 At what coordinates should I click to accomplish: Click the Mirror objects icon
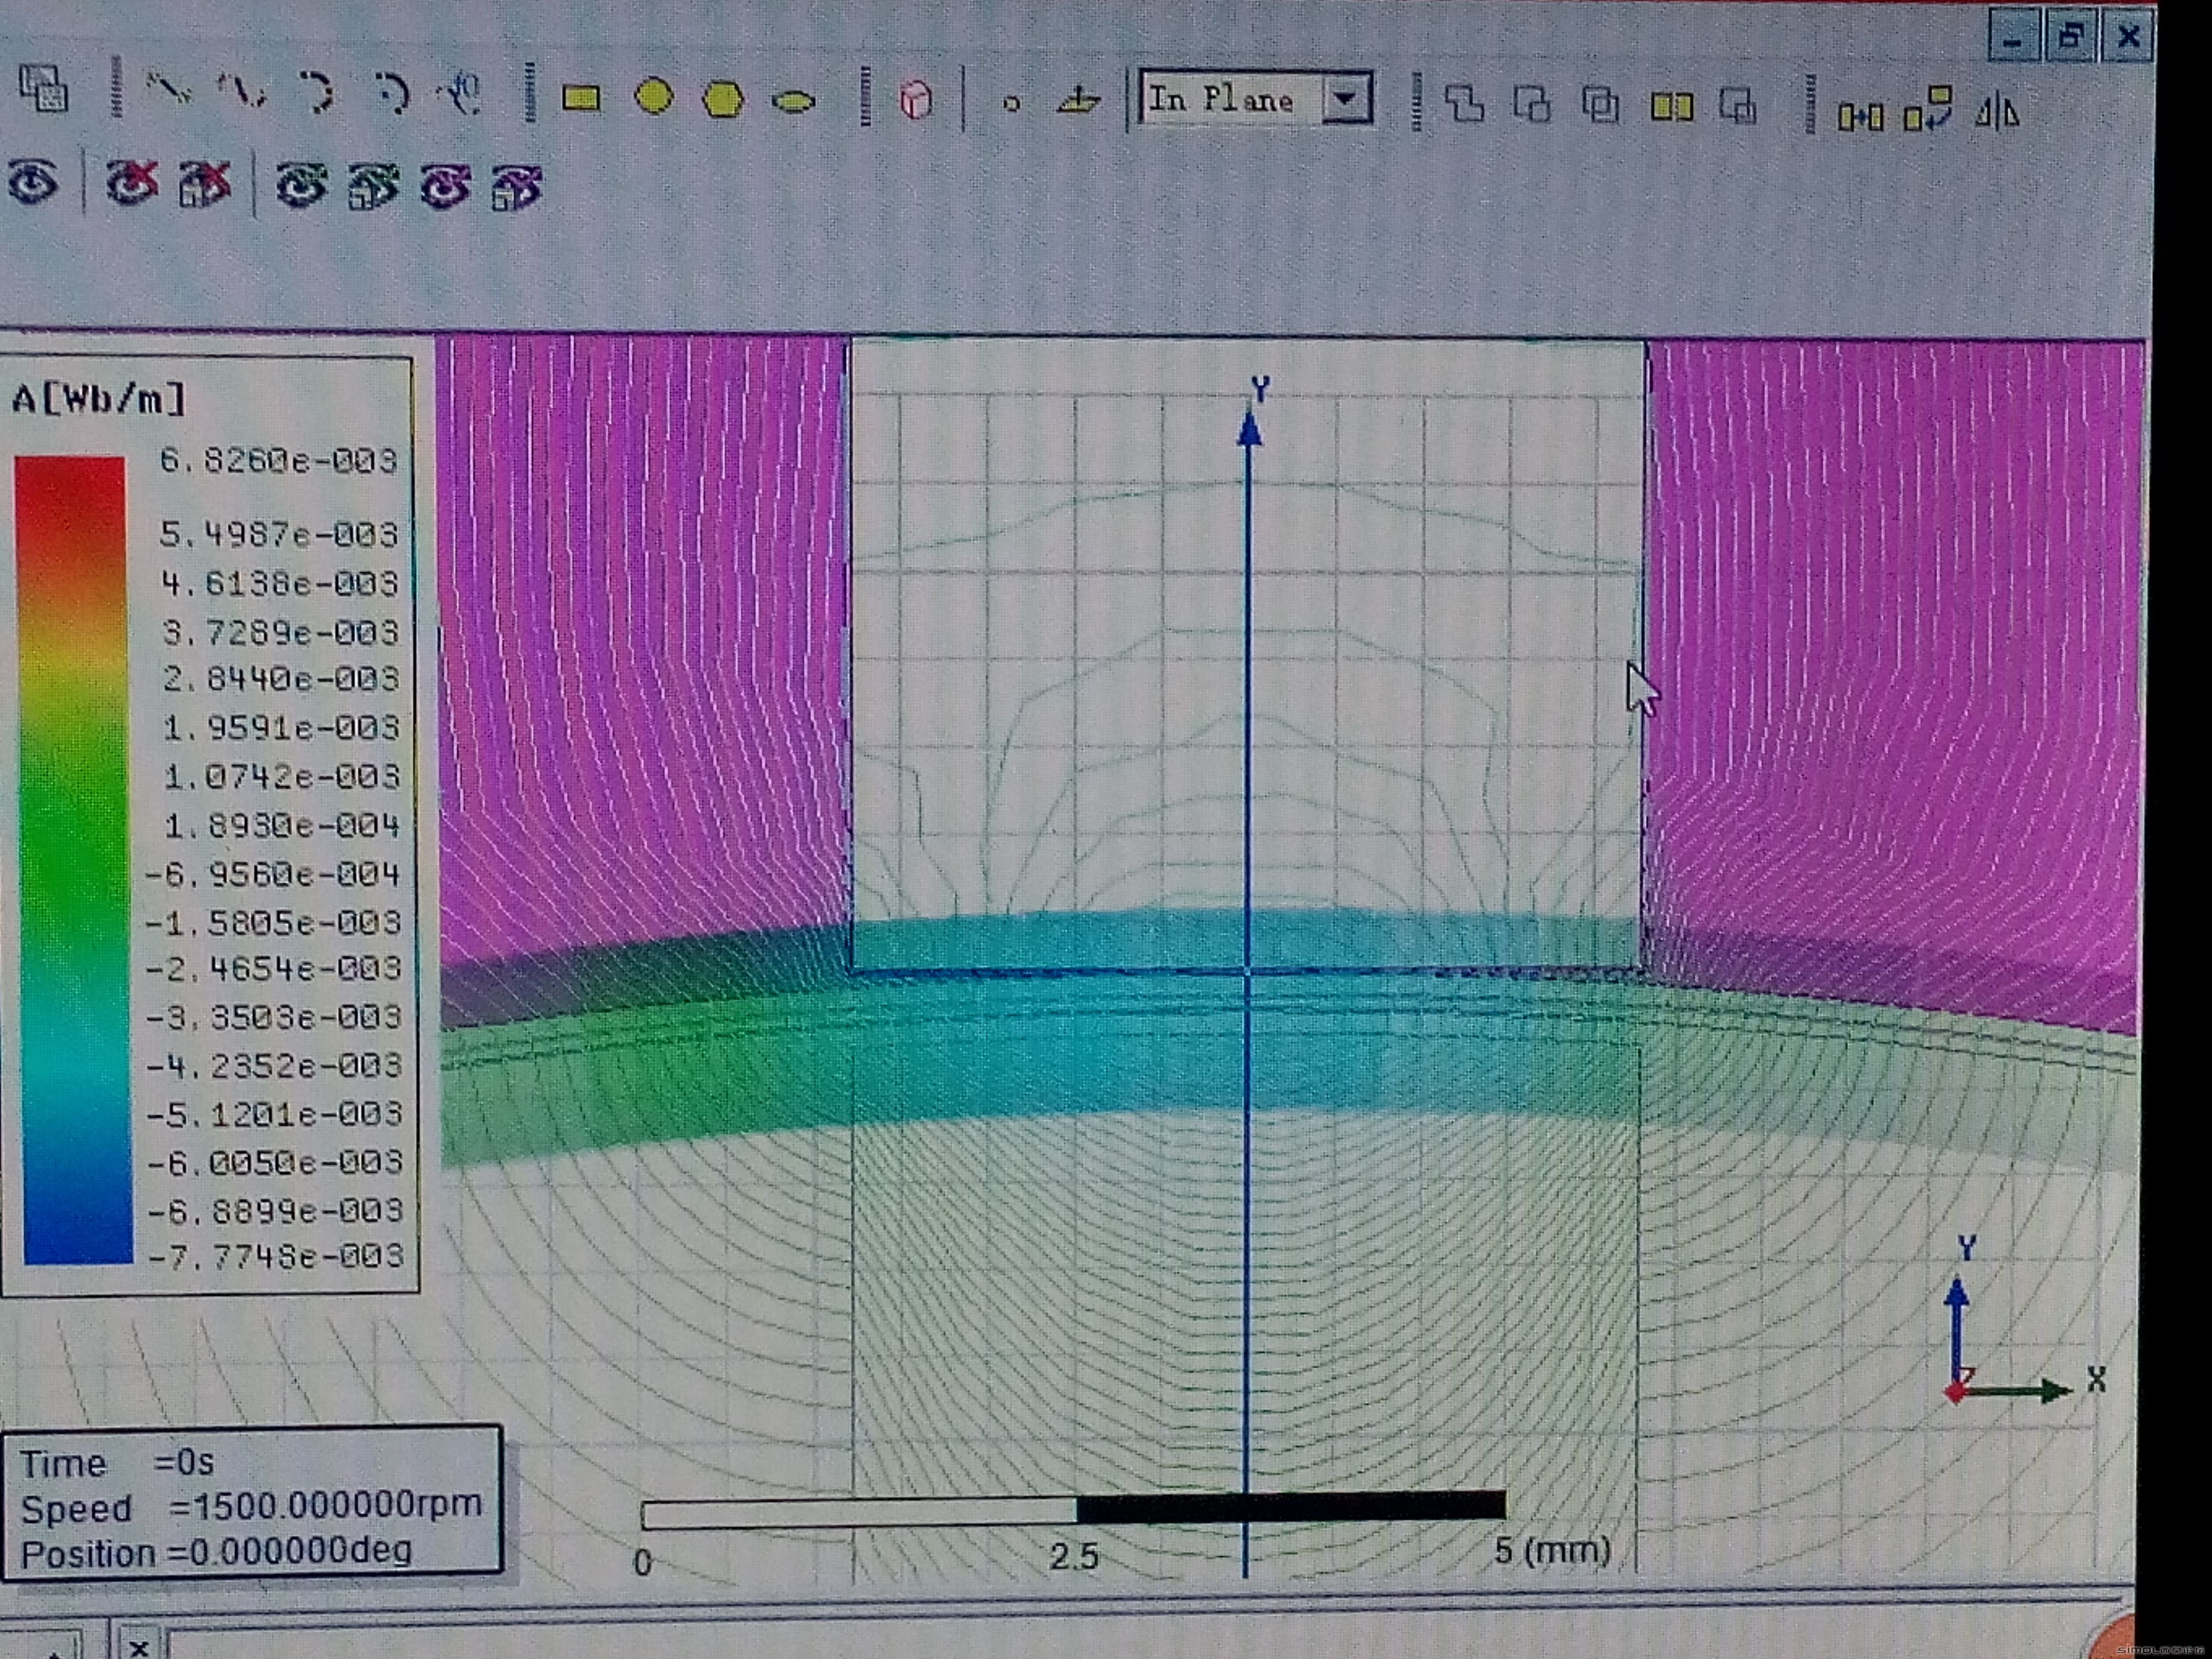pyautogui.click(x=1997, y=111)
